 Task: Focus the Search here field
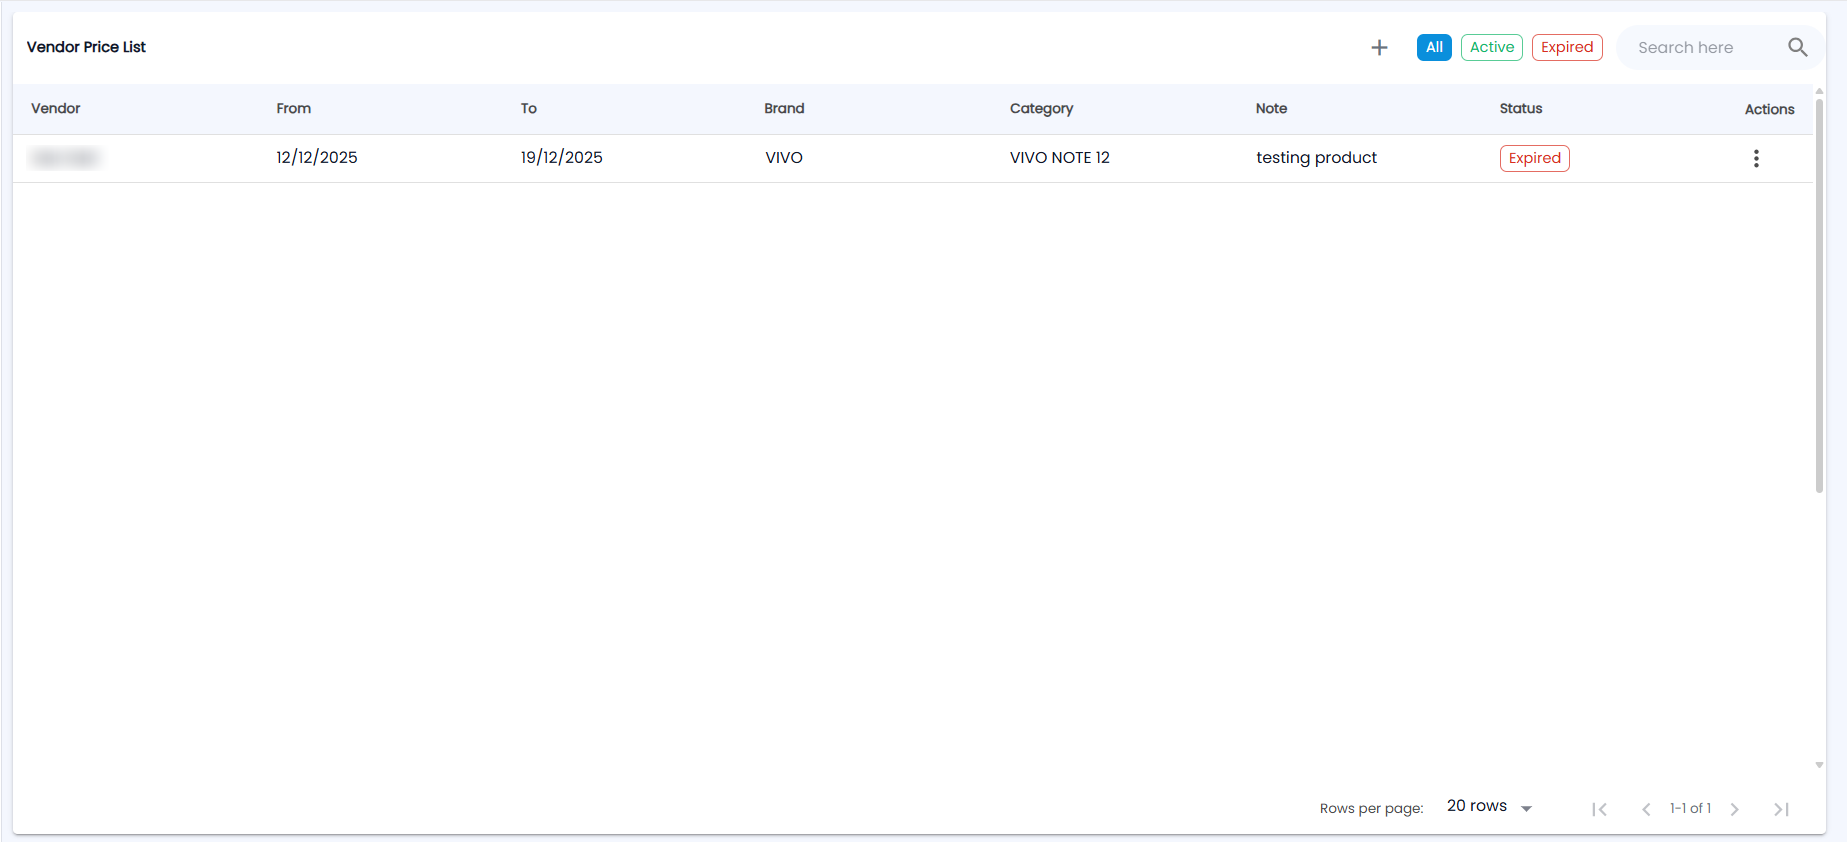[x=1705, y=47]
